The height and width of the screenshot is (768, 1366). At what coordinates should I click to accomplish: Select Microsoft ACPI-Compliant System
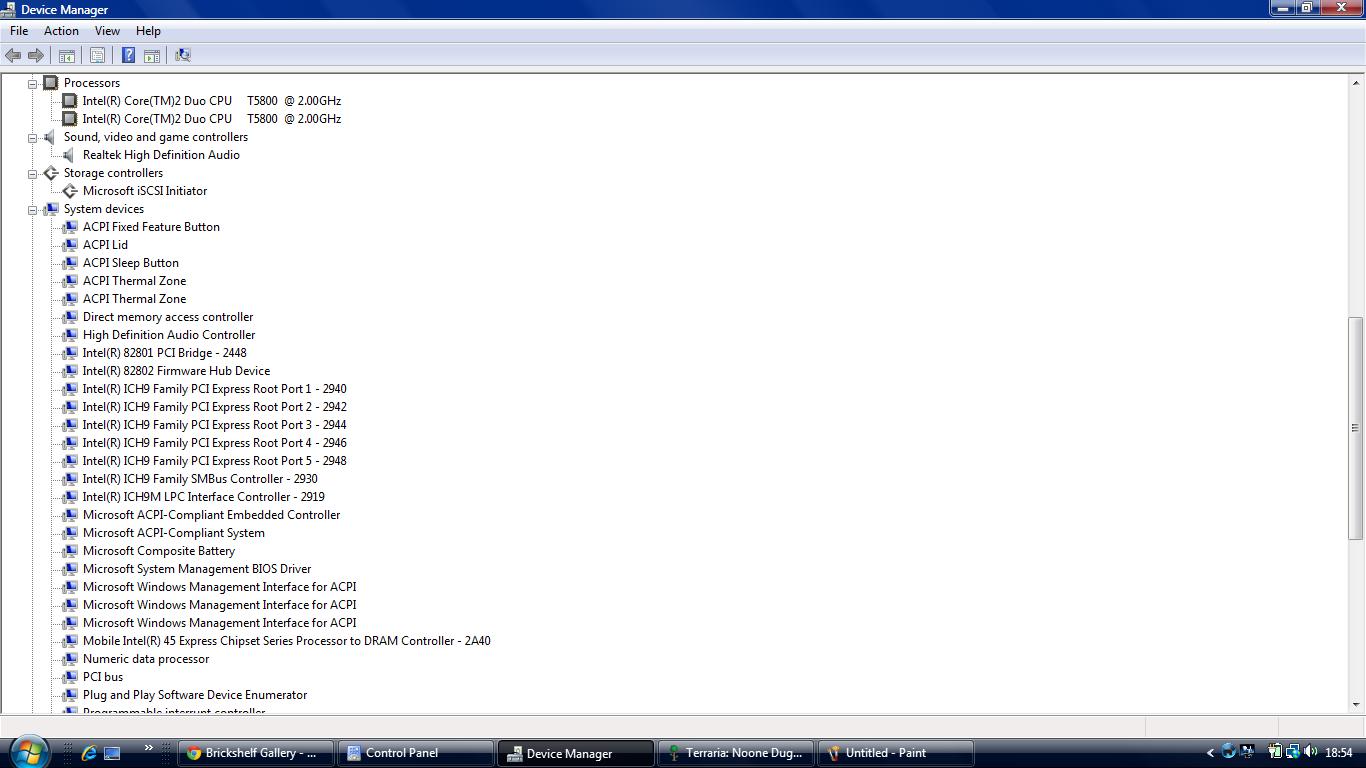tap(174, 533)
